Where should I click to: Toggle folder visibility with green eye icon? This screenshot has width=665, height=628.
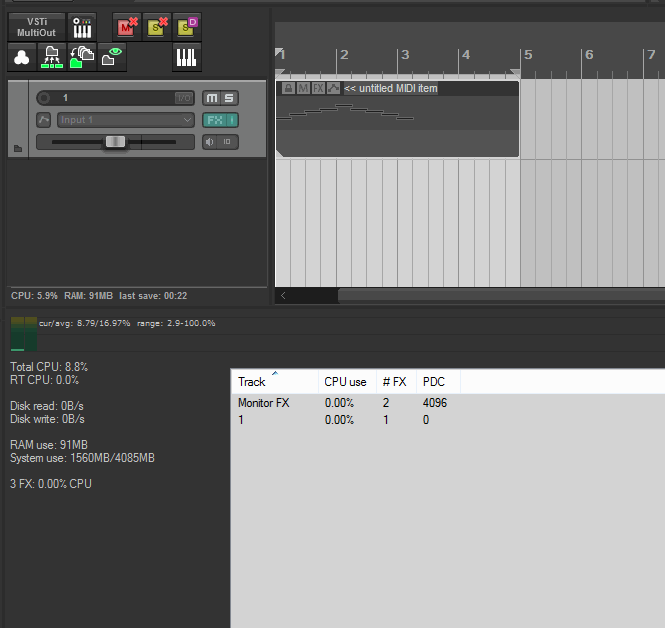(112, 57)
